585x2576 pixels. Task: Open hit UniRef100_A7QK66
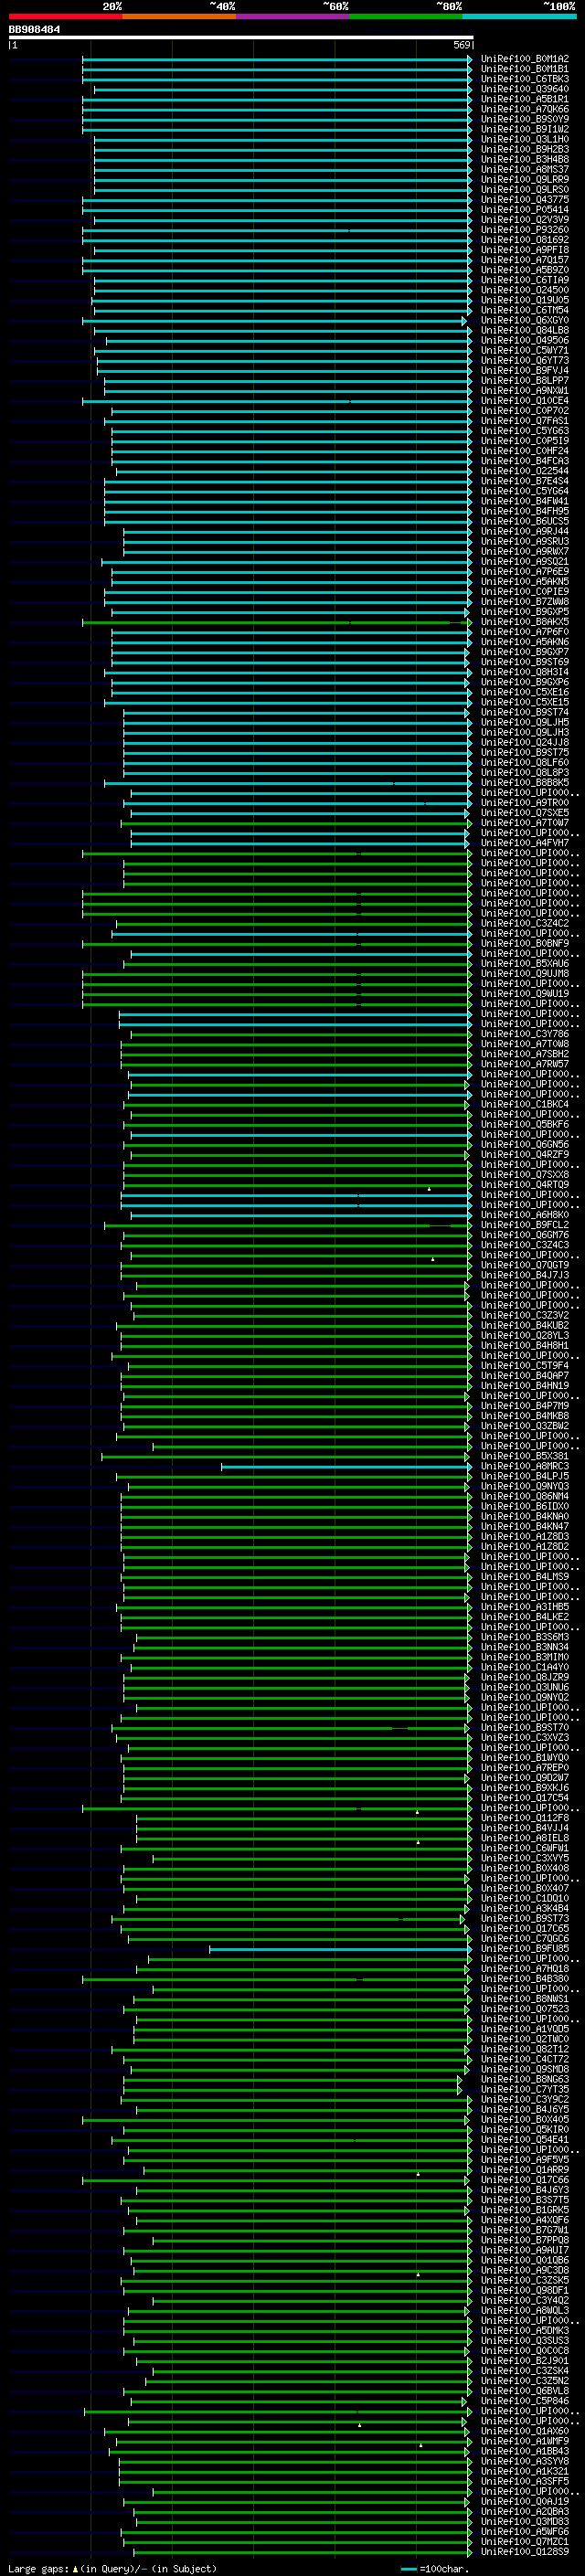pyautogui.click(x=525, y=109)
